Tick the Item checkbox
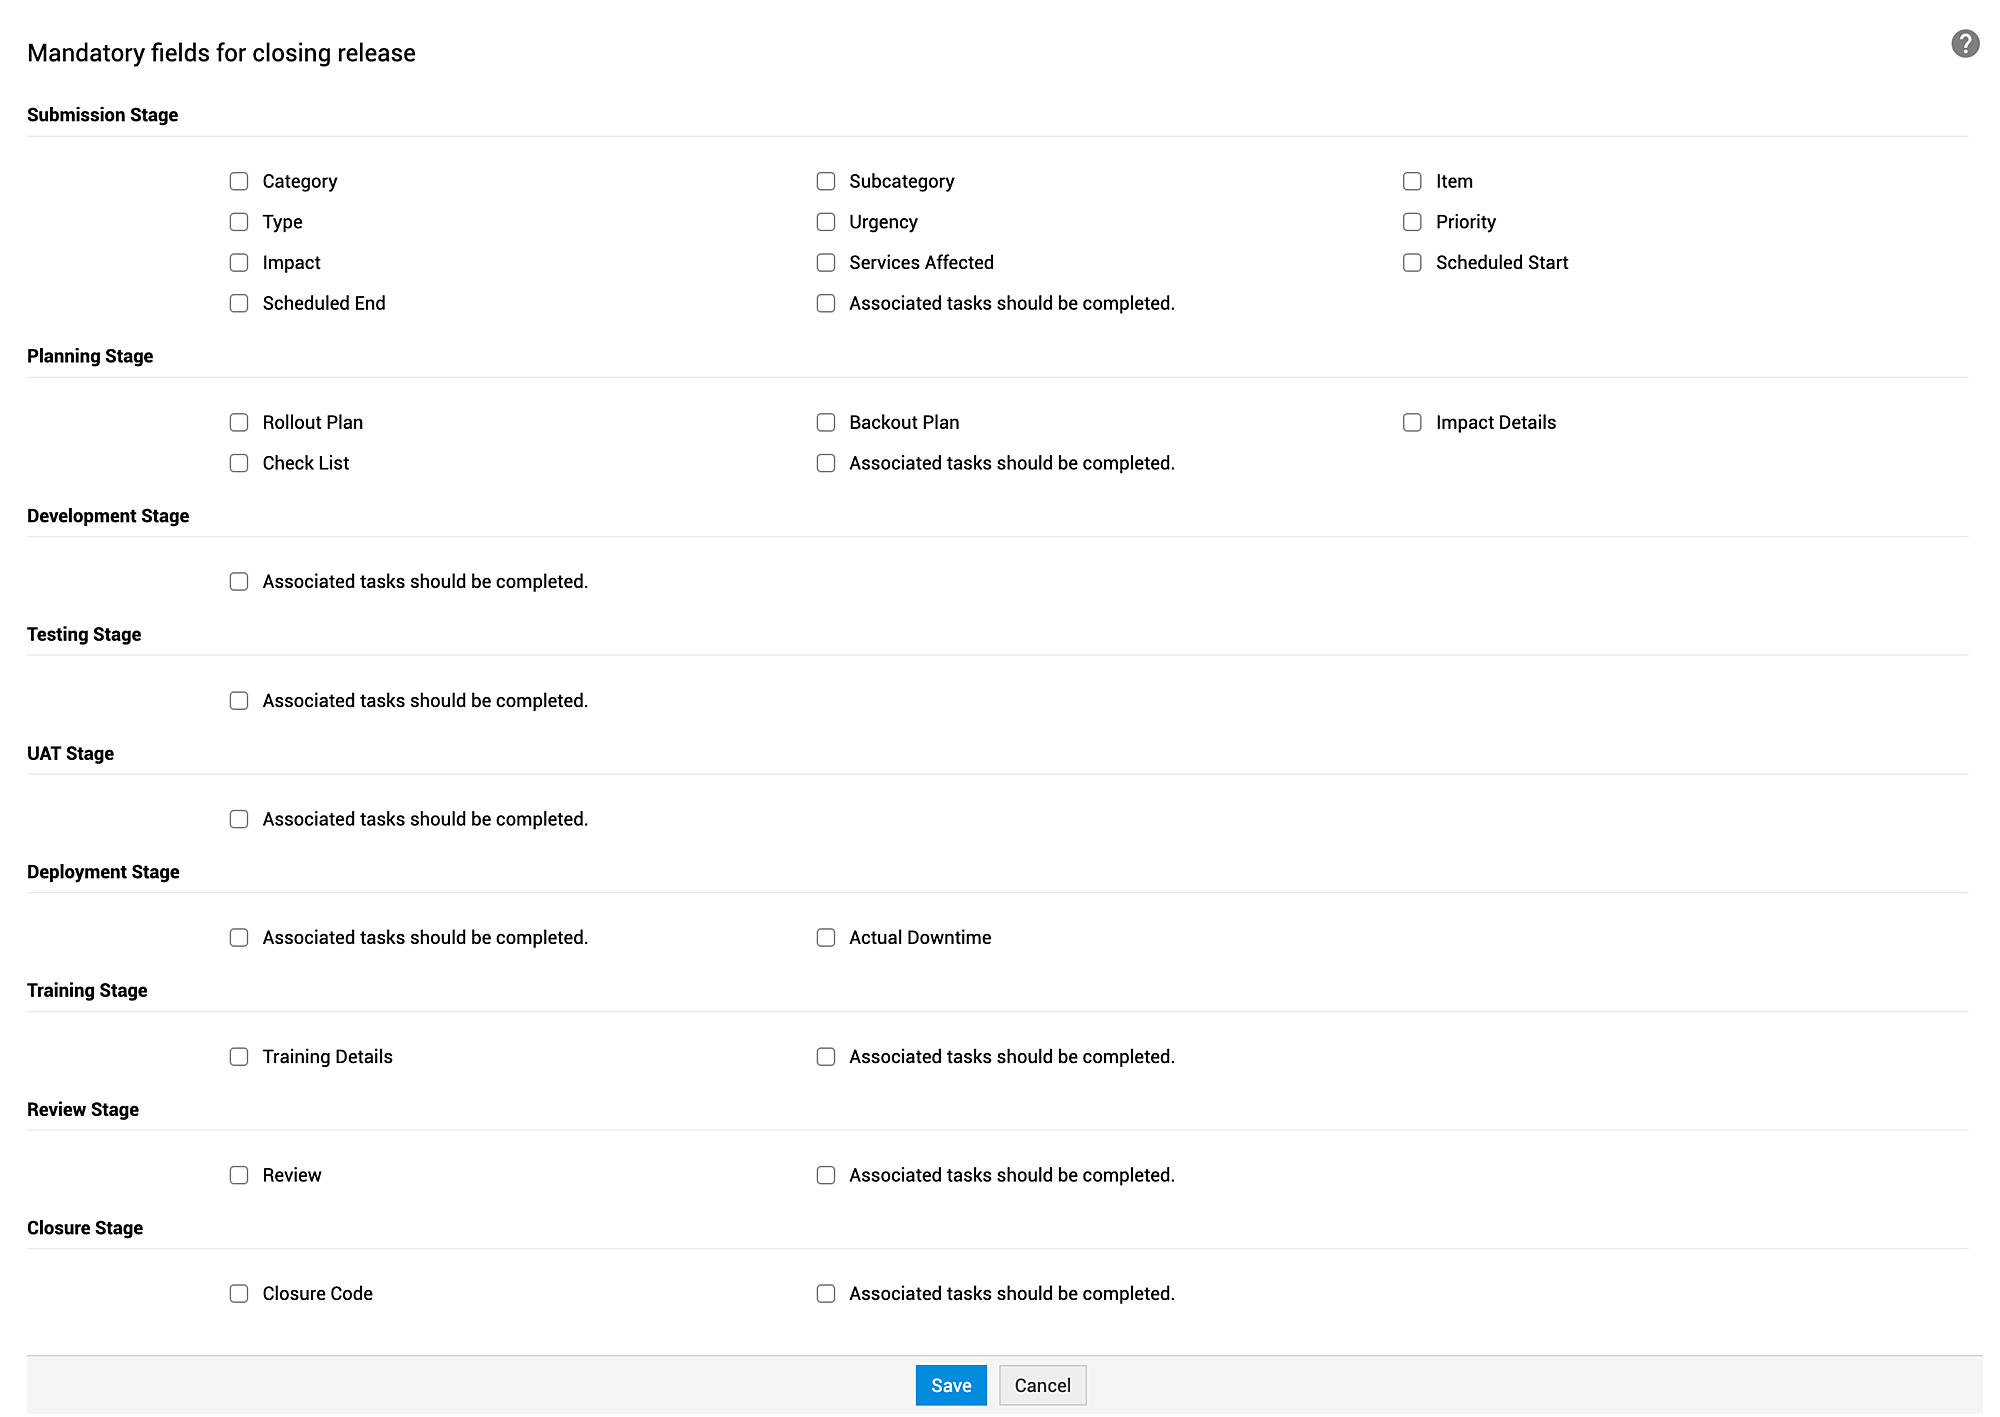Image resolution: width=2000 pixels, height=1417 pixels. 1412,181
